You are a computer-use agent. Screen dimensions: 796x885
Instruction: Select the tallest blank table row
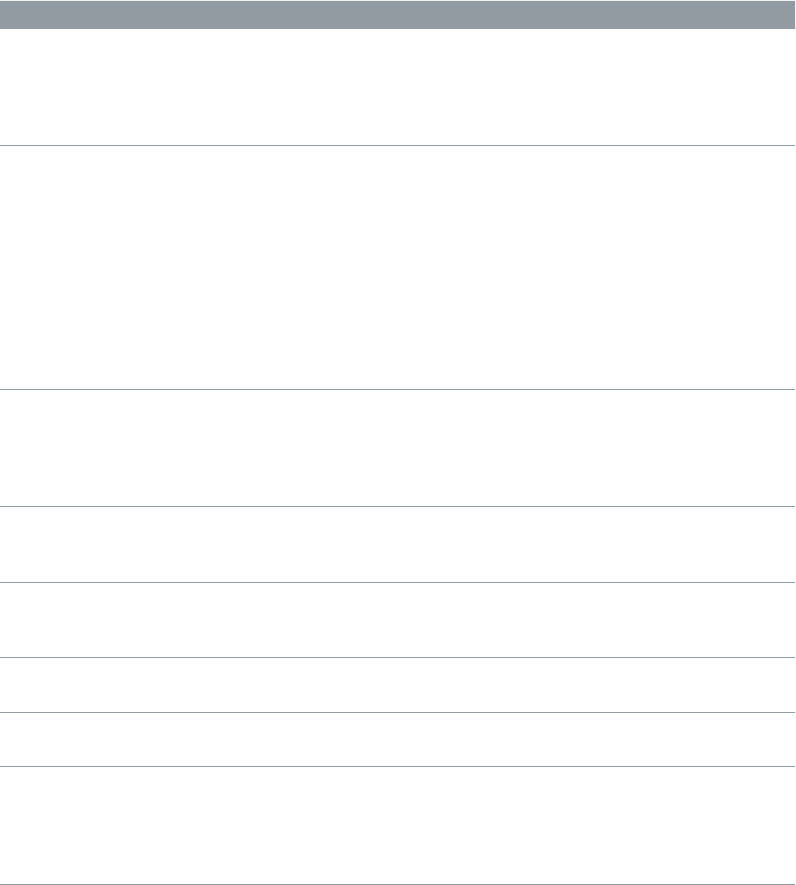(397, 268)
